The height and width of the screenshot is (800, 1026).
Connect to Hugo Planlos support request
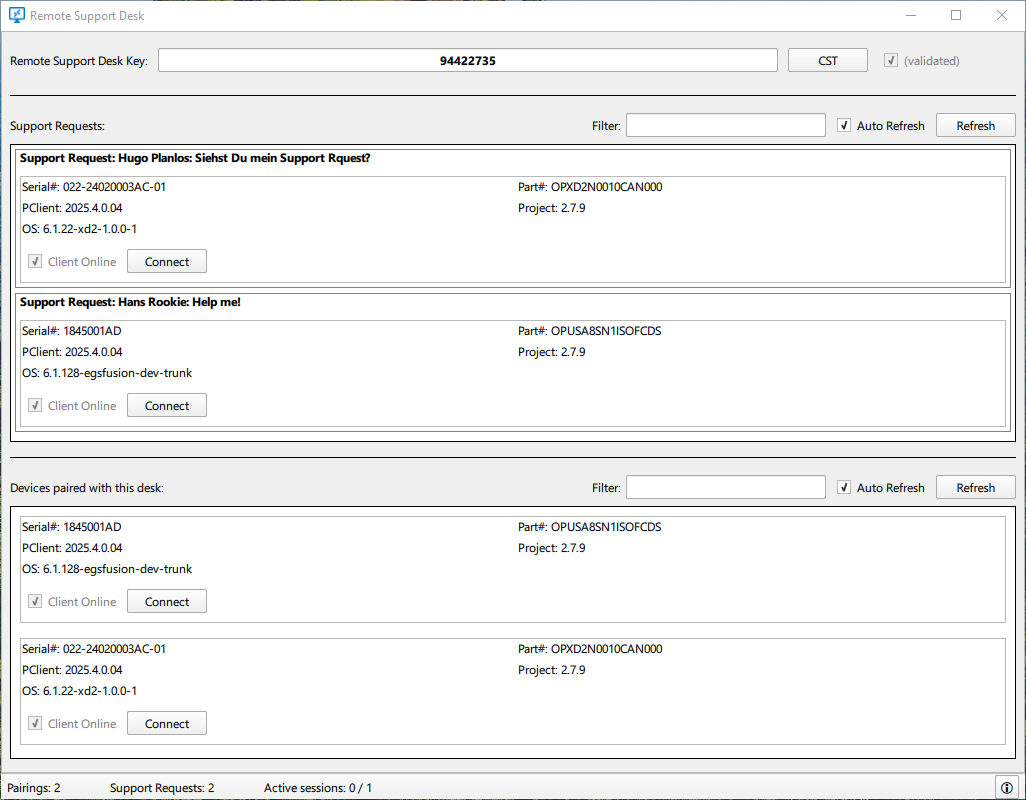tap(167, 261)
